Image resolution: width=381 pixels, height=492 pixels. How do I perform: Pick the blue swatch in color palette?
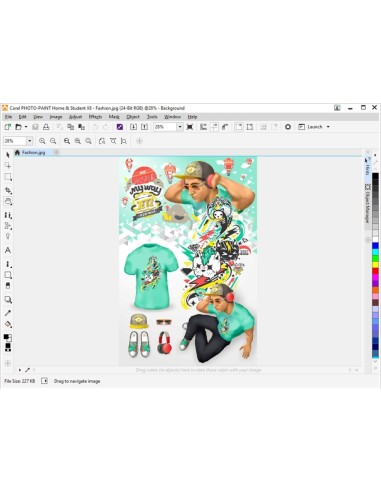375,246
